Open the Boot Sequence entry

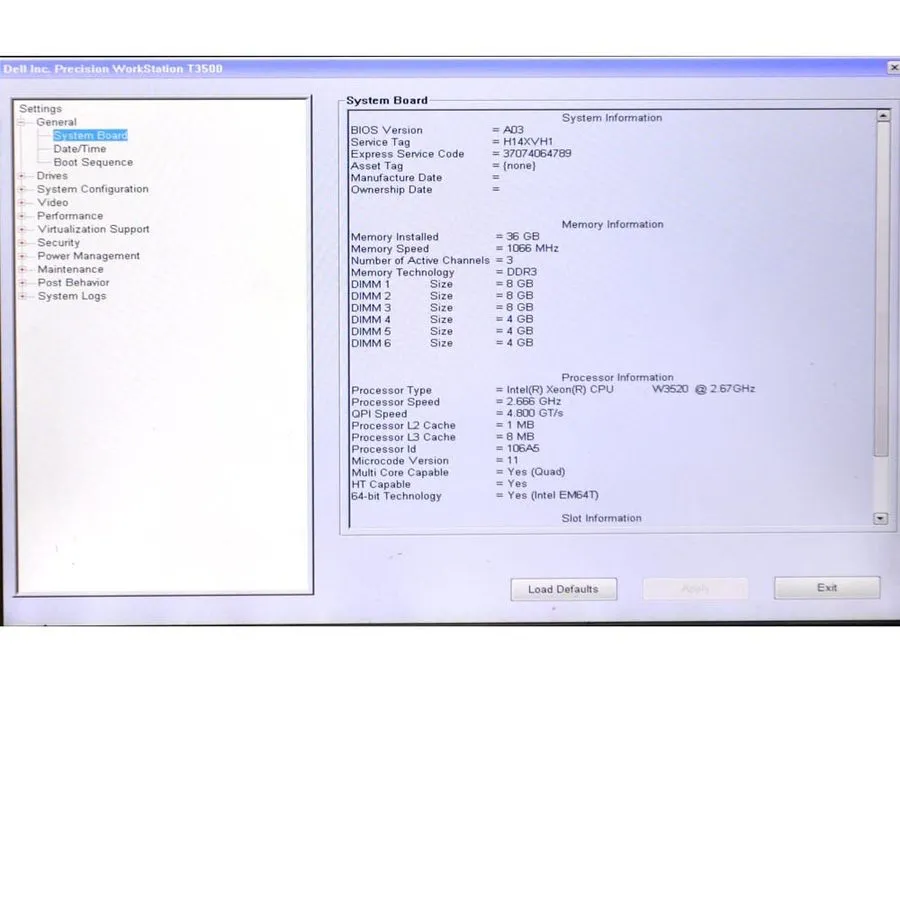point(93,162)
